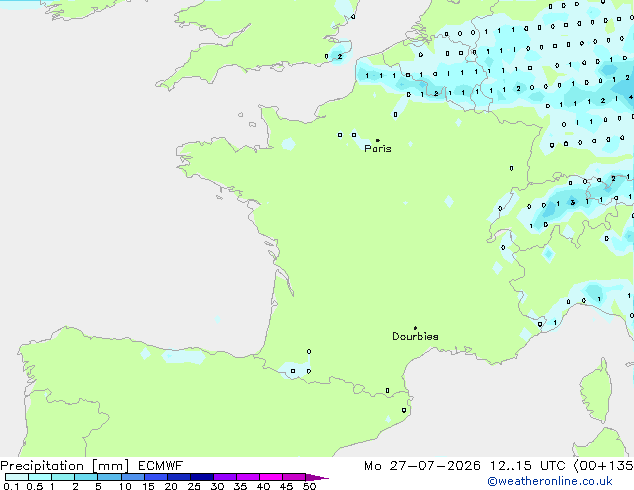
Task: Click legend swatch between 1 and 2
Action: [63, 477]
